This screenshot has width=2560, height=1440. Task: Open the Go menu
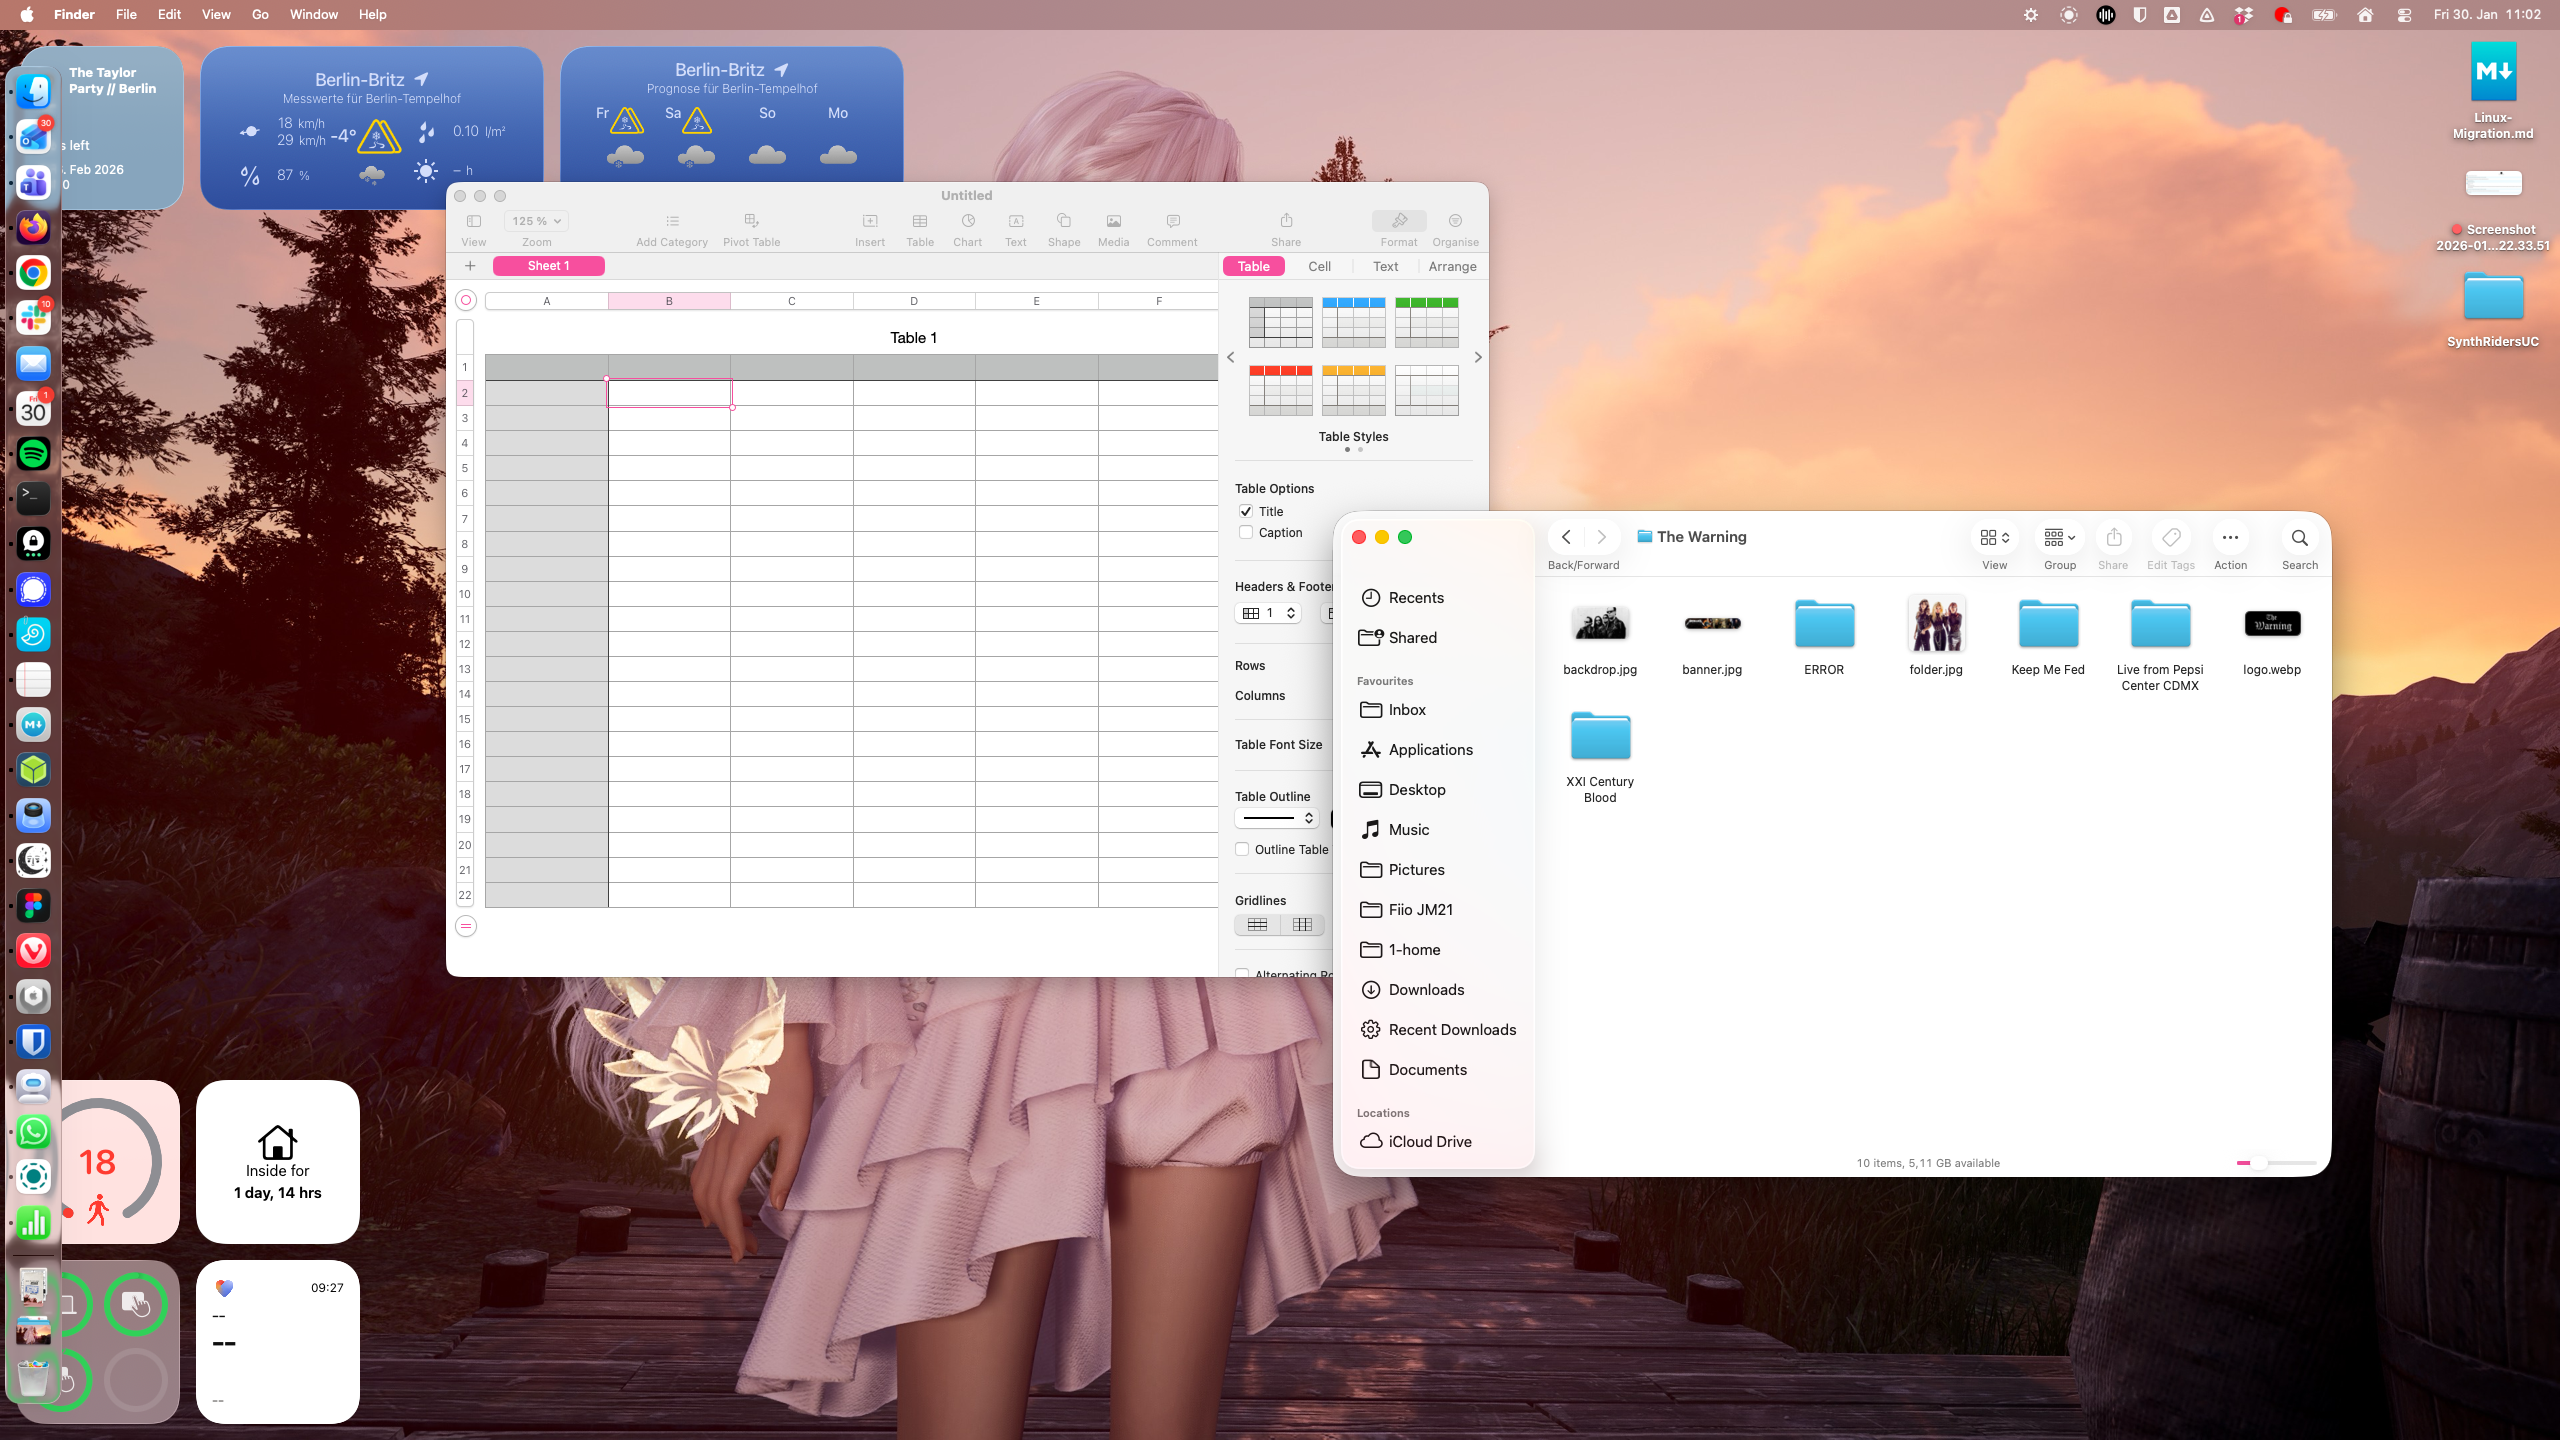pos(259,15)
